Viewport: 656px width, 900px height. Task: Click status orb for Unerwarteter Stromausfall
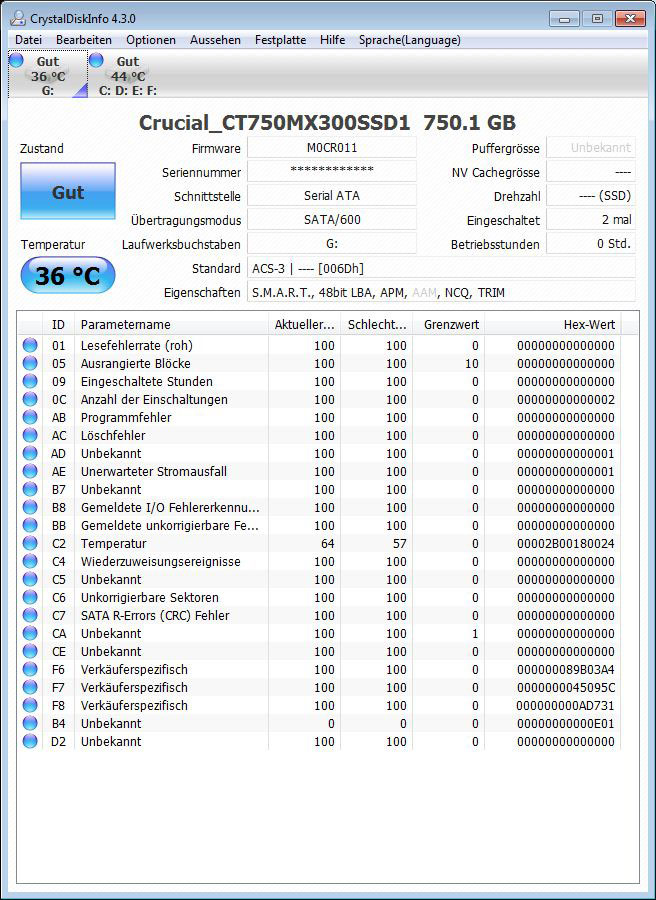(x=30, y=471)
